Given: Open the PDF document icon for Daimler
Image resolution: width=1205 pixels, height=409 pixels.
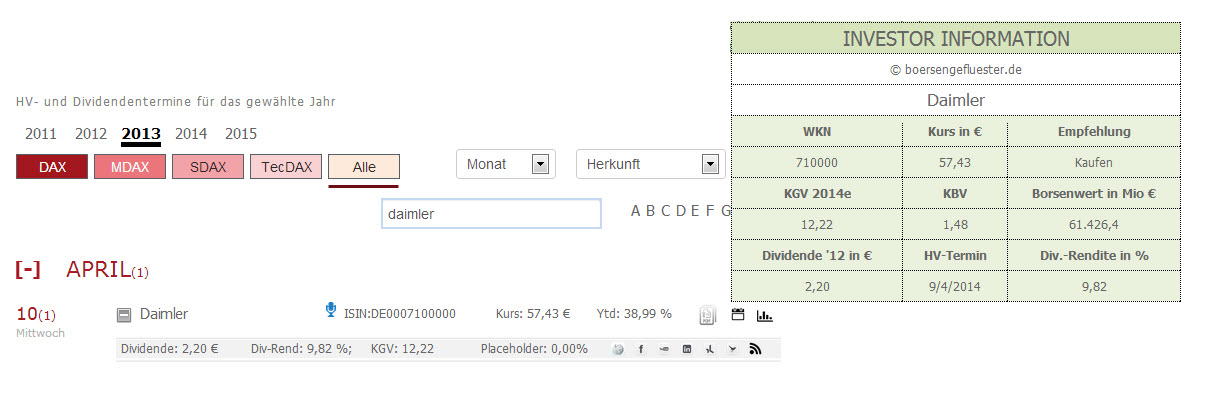Looking at the screenshot, I should pos(708,315).
